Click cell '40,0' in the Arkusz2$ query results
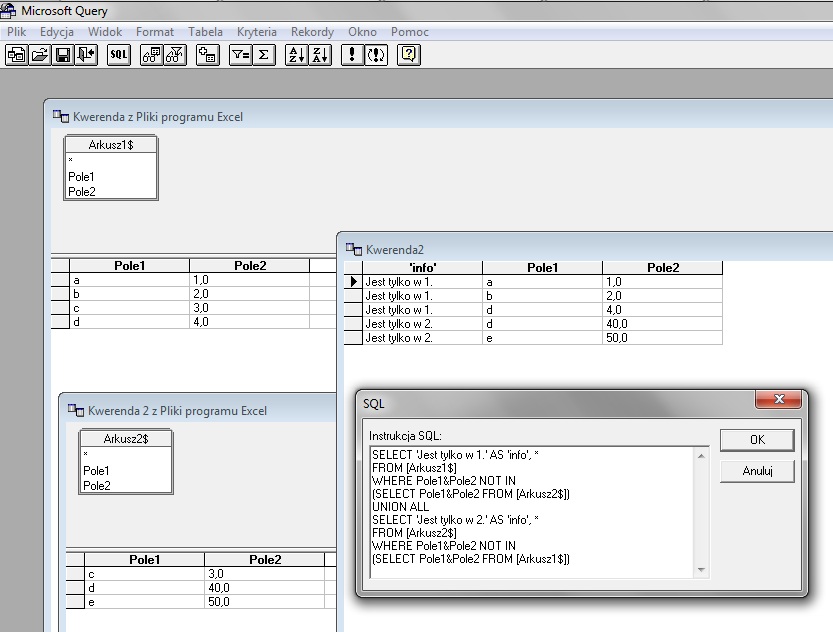The width and height of the screenshot is (833, 632). click(264, 588)
